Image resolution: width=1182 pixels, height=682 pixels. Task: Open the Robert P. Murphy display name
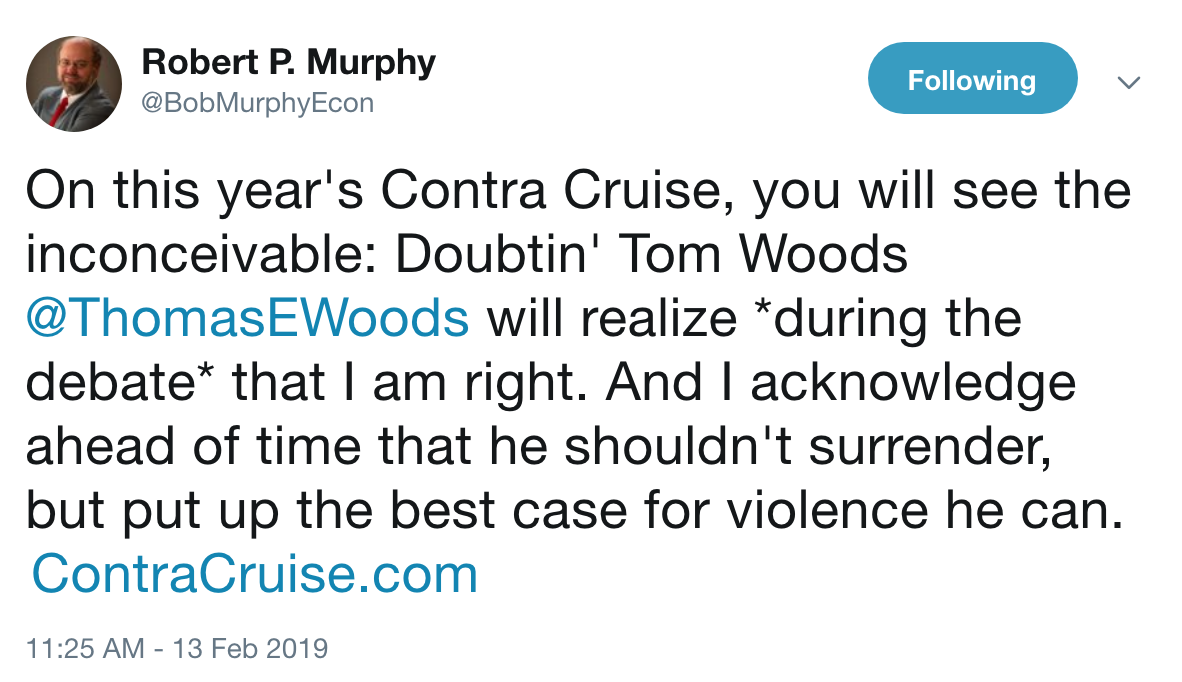[x=288, y=63]
